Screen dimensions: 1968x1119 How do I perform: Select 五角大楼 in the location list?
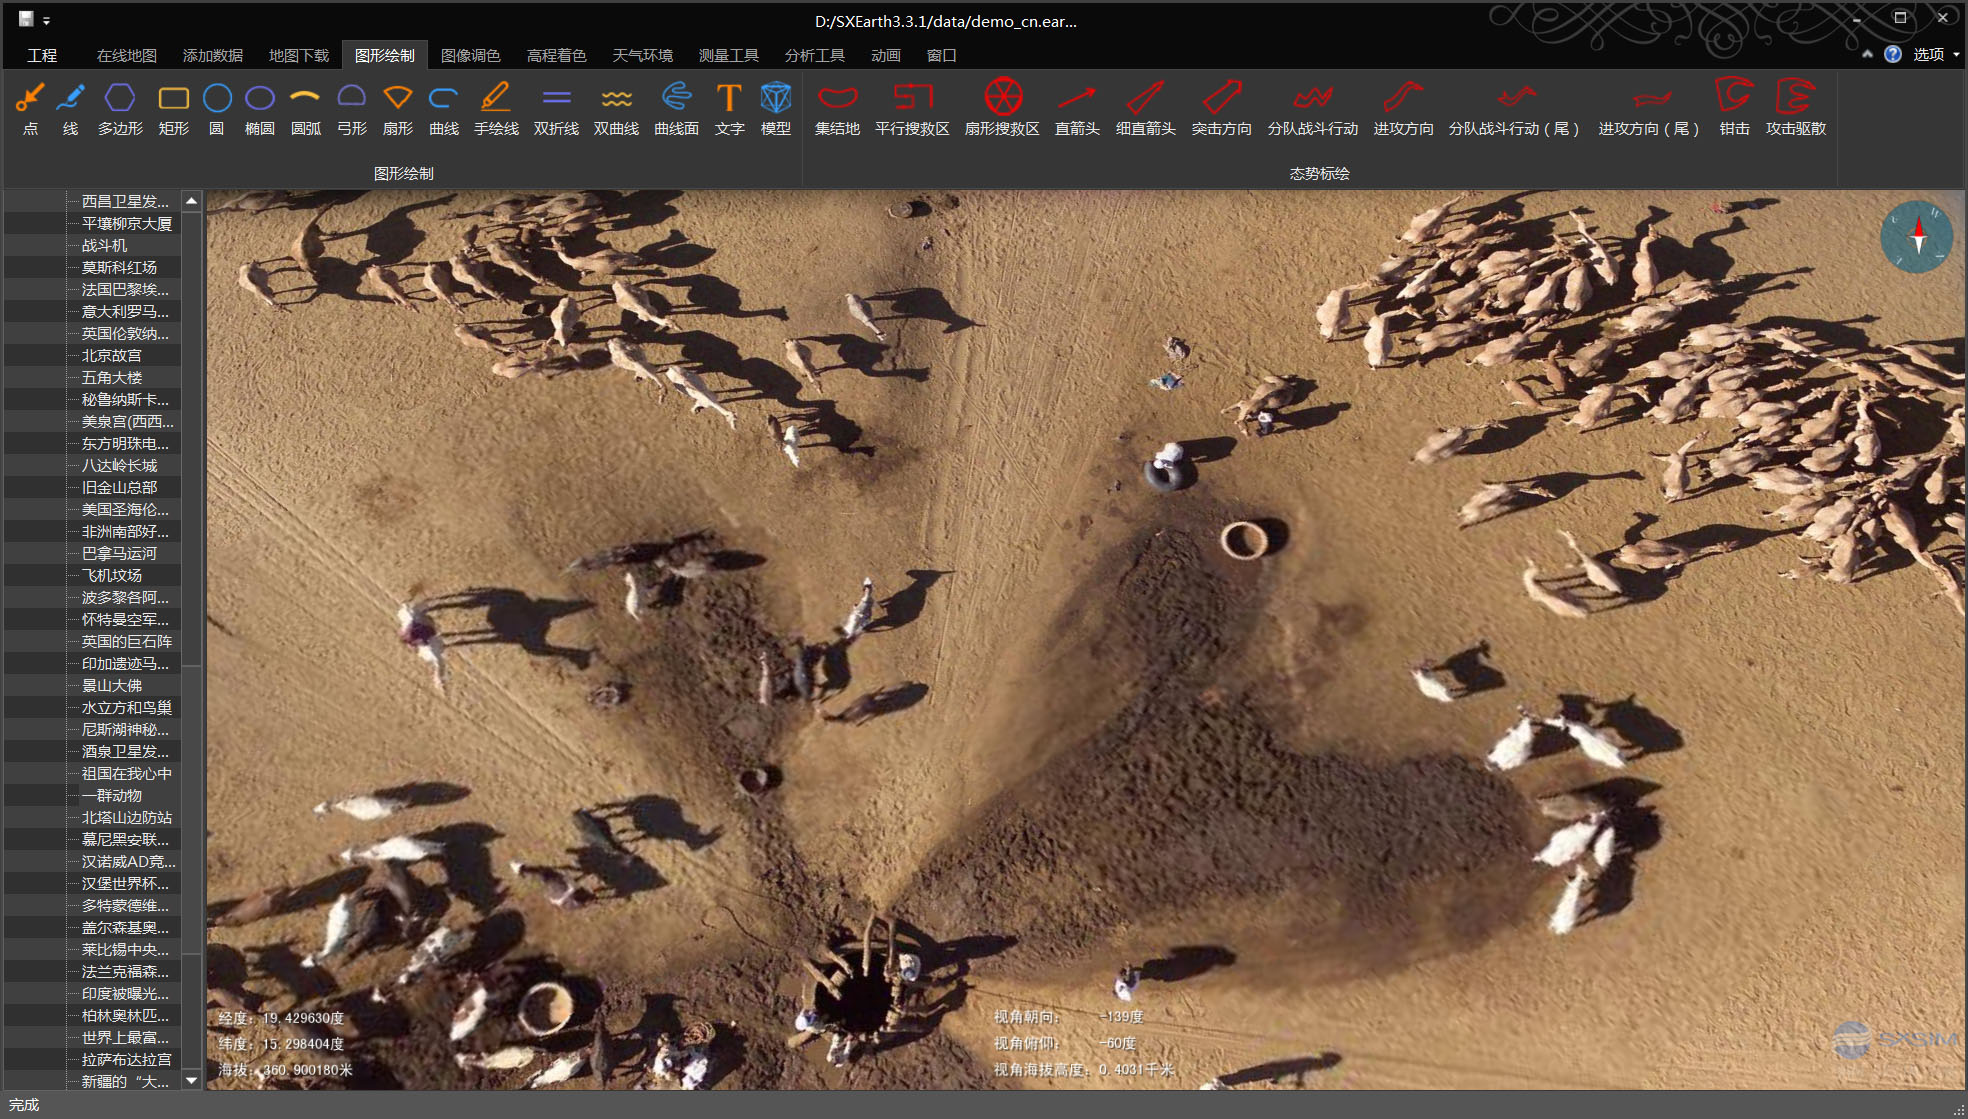tap(112, 378)
